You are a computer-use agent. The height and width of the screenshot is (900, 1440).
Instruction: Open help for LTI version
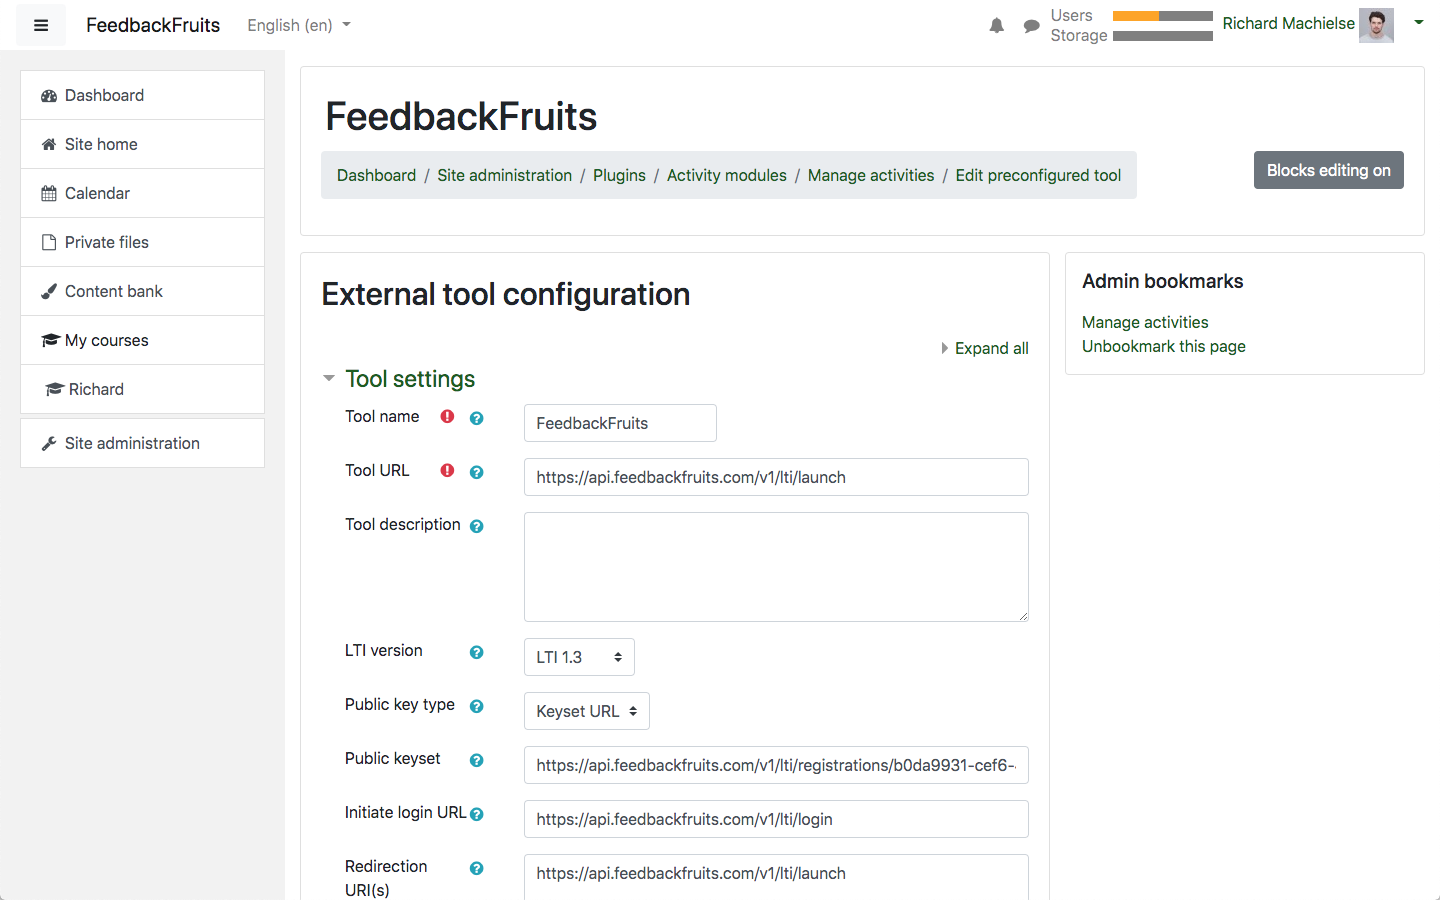(477, 652)
